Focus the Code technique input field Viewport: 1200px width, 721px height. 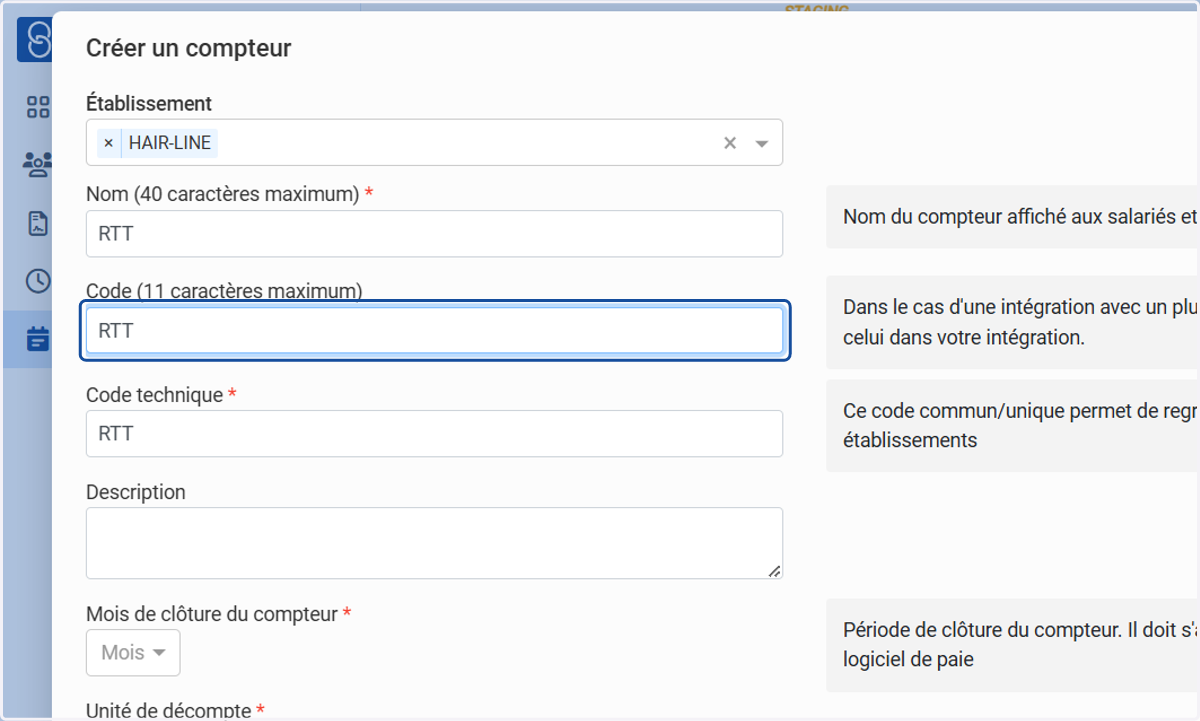pos(434,434)
